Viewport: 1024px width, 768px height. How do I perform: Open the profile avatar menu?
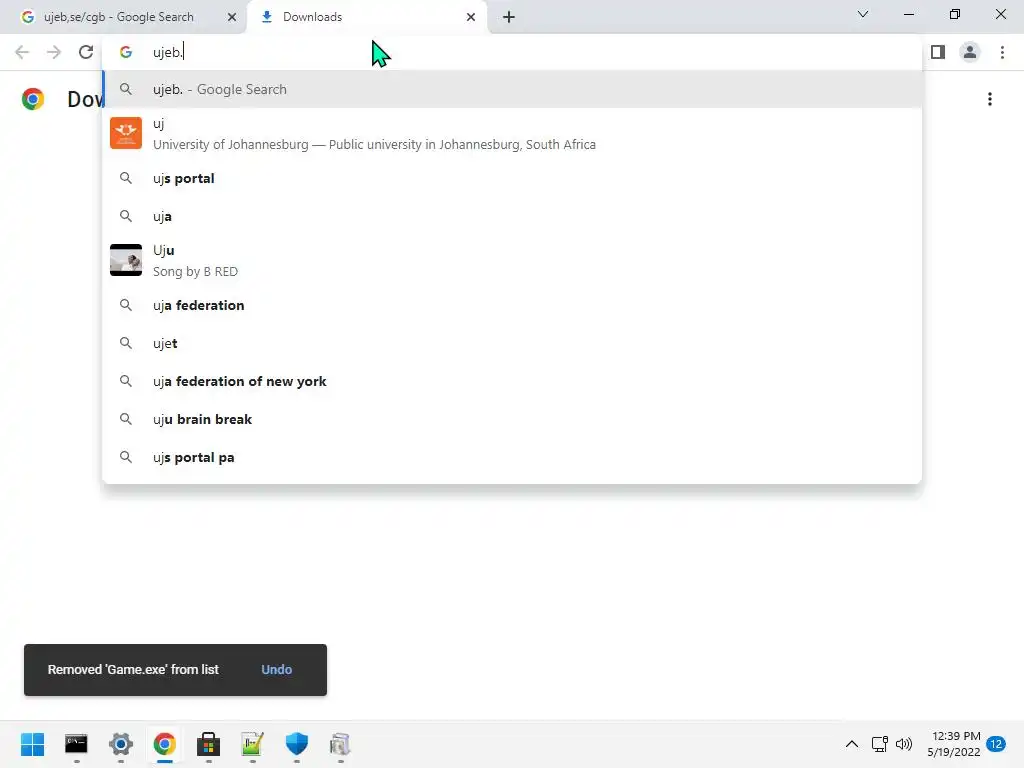coord(970,52)
